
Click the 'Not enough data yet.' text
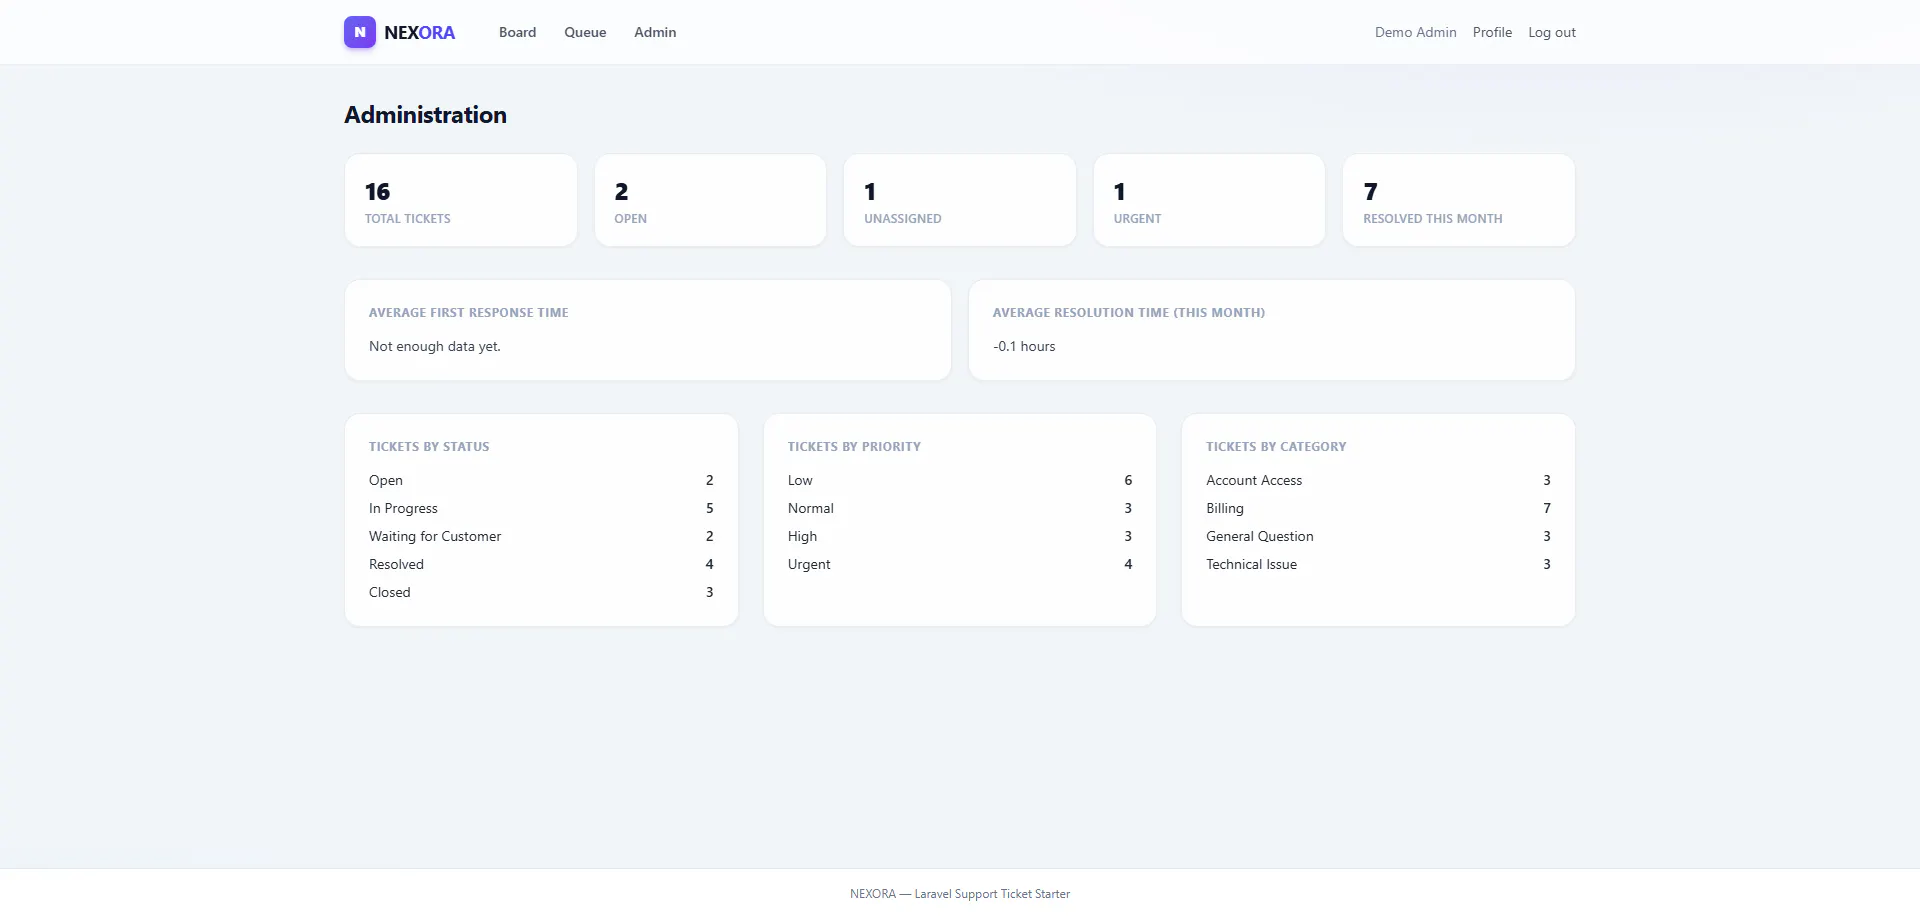point(435,346)
